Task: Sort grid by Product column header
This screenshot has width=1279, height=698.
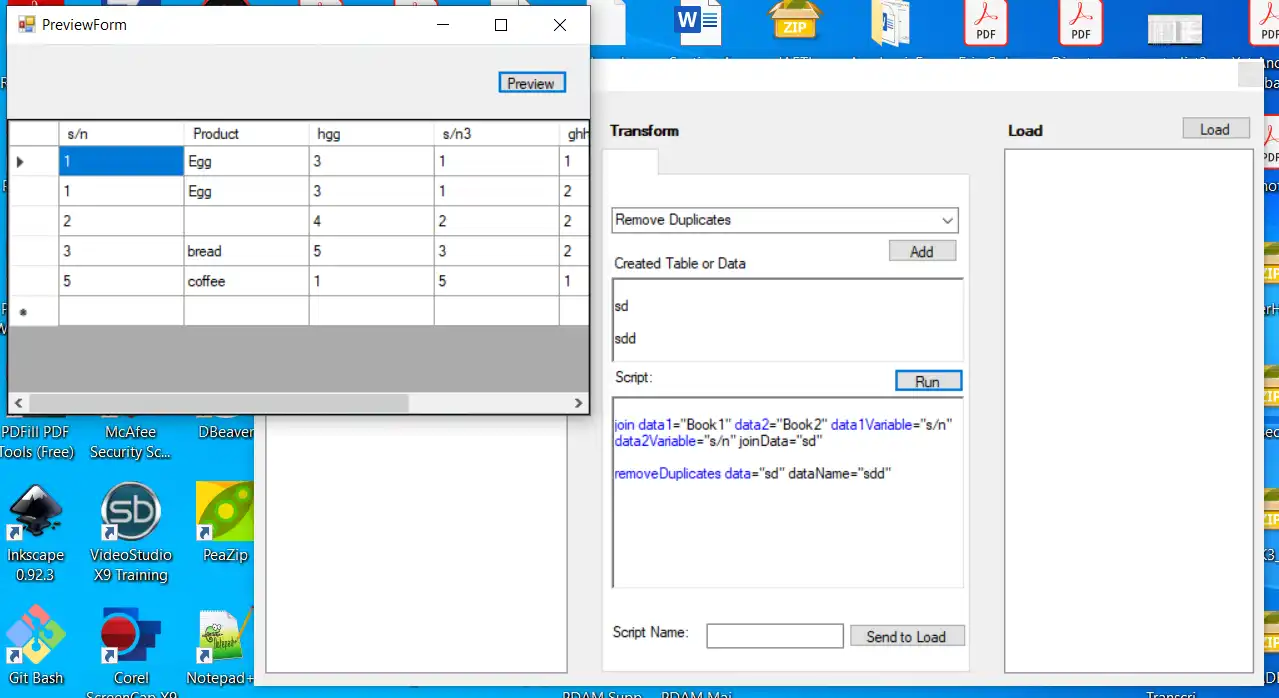Action: click(x=246, y=133)
